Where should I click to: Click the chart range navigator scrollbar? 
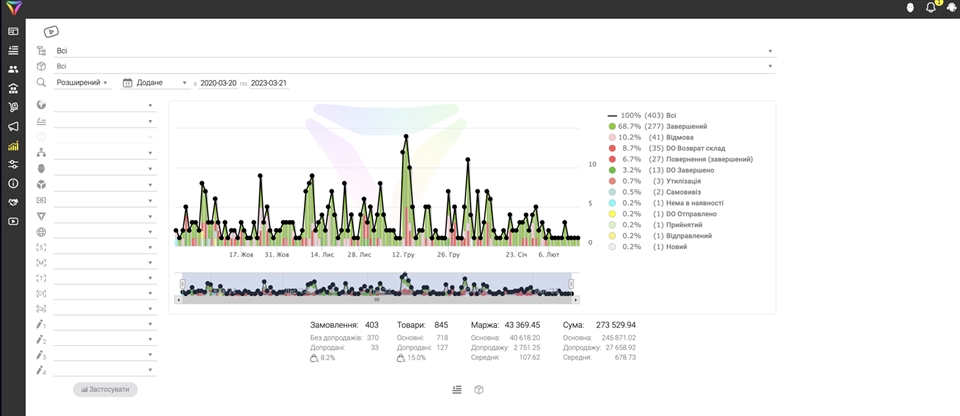tap(376, 299)
